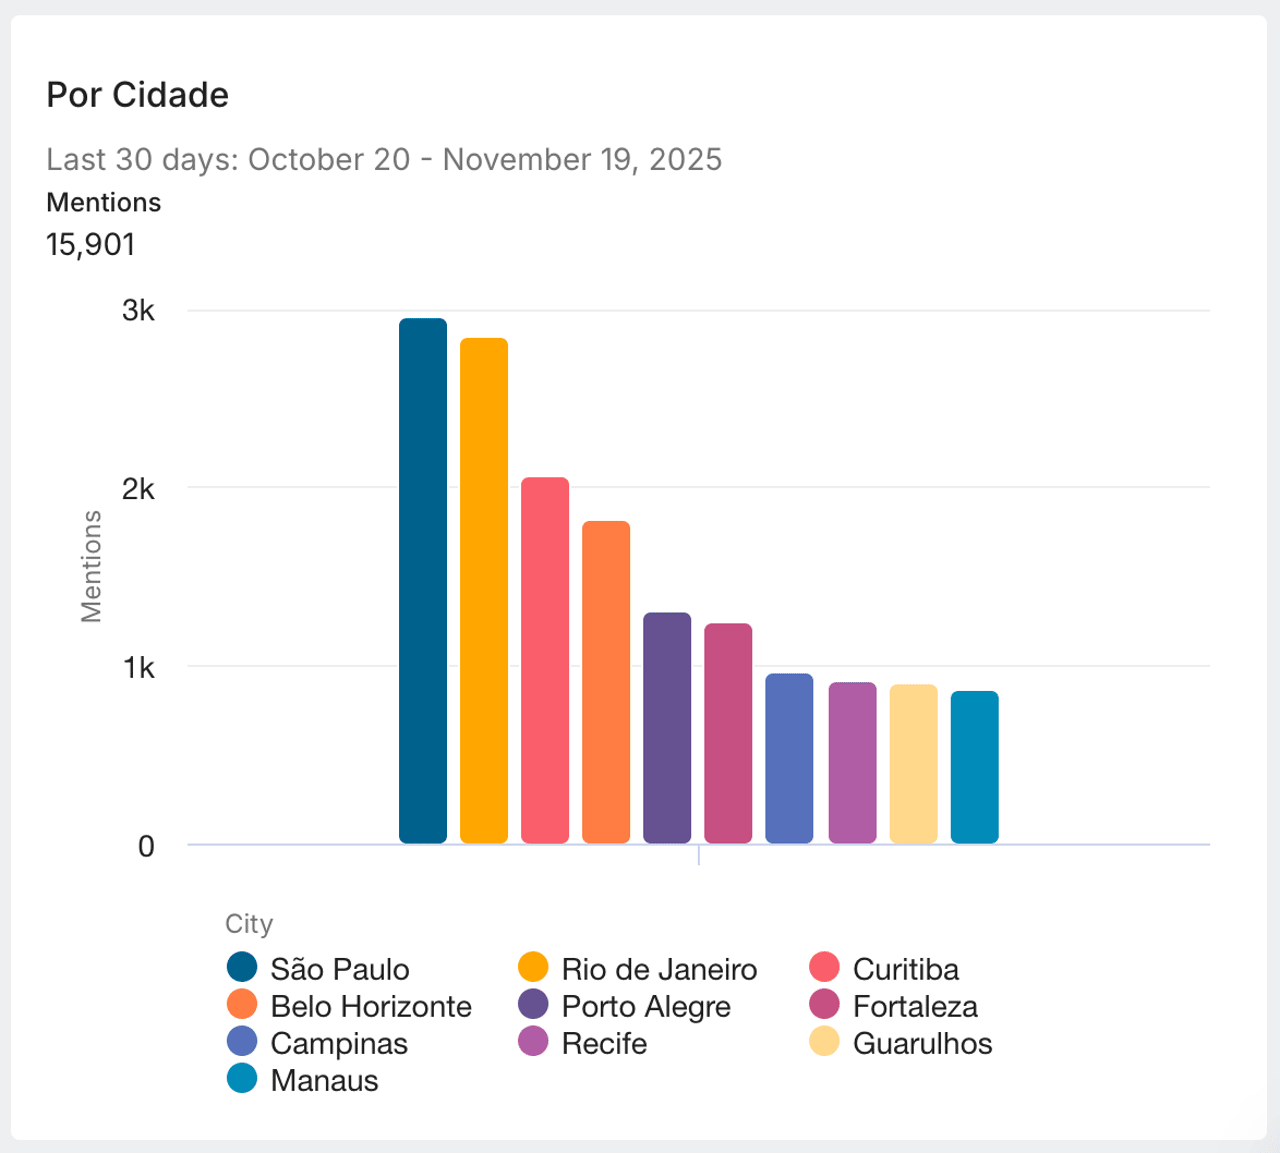Click the 15,901 mentions total value
This screenshot has width=1280, height=1153.
[91, 245]
